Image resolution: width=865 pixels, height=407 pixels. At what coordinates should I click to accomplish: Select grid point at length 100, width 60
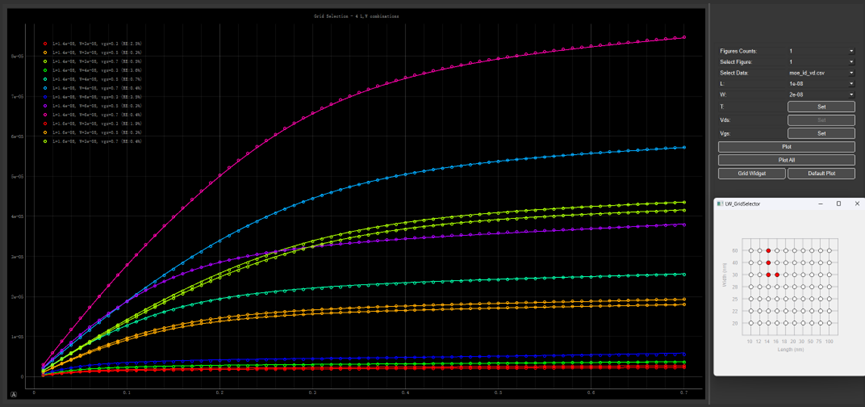click(830, 251)
